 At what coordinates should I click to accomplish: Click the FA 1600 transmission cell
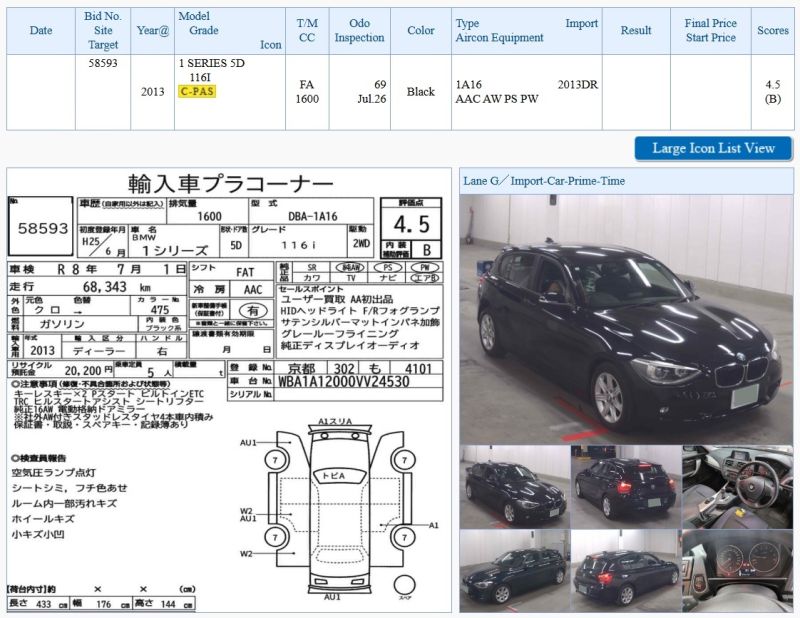click(307, 92)
